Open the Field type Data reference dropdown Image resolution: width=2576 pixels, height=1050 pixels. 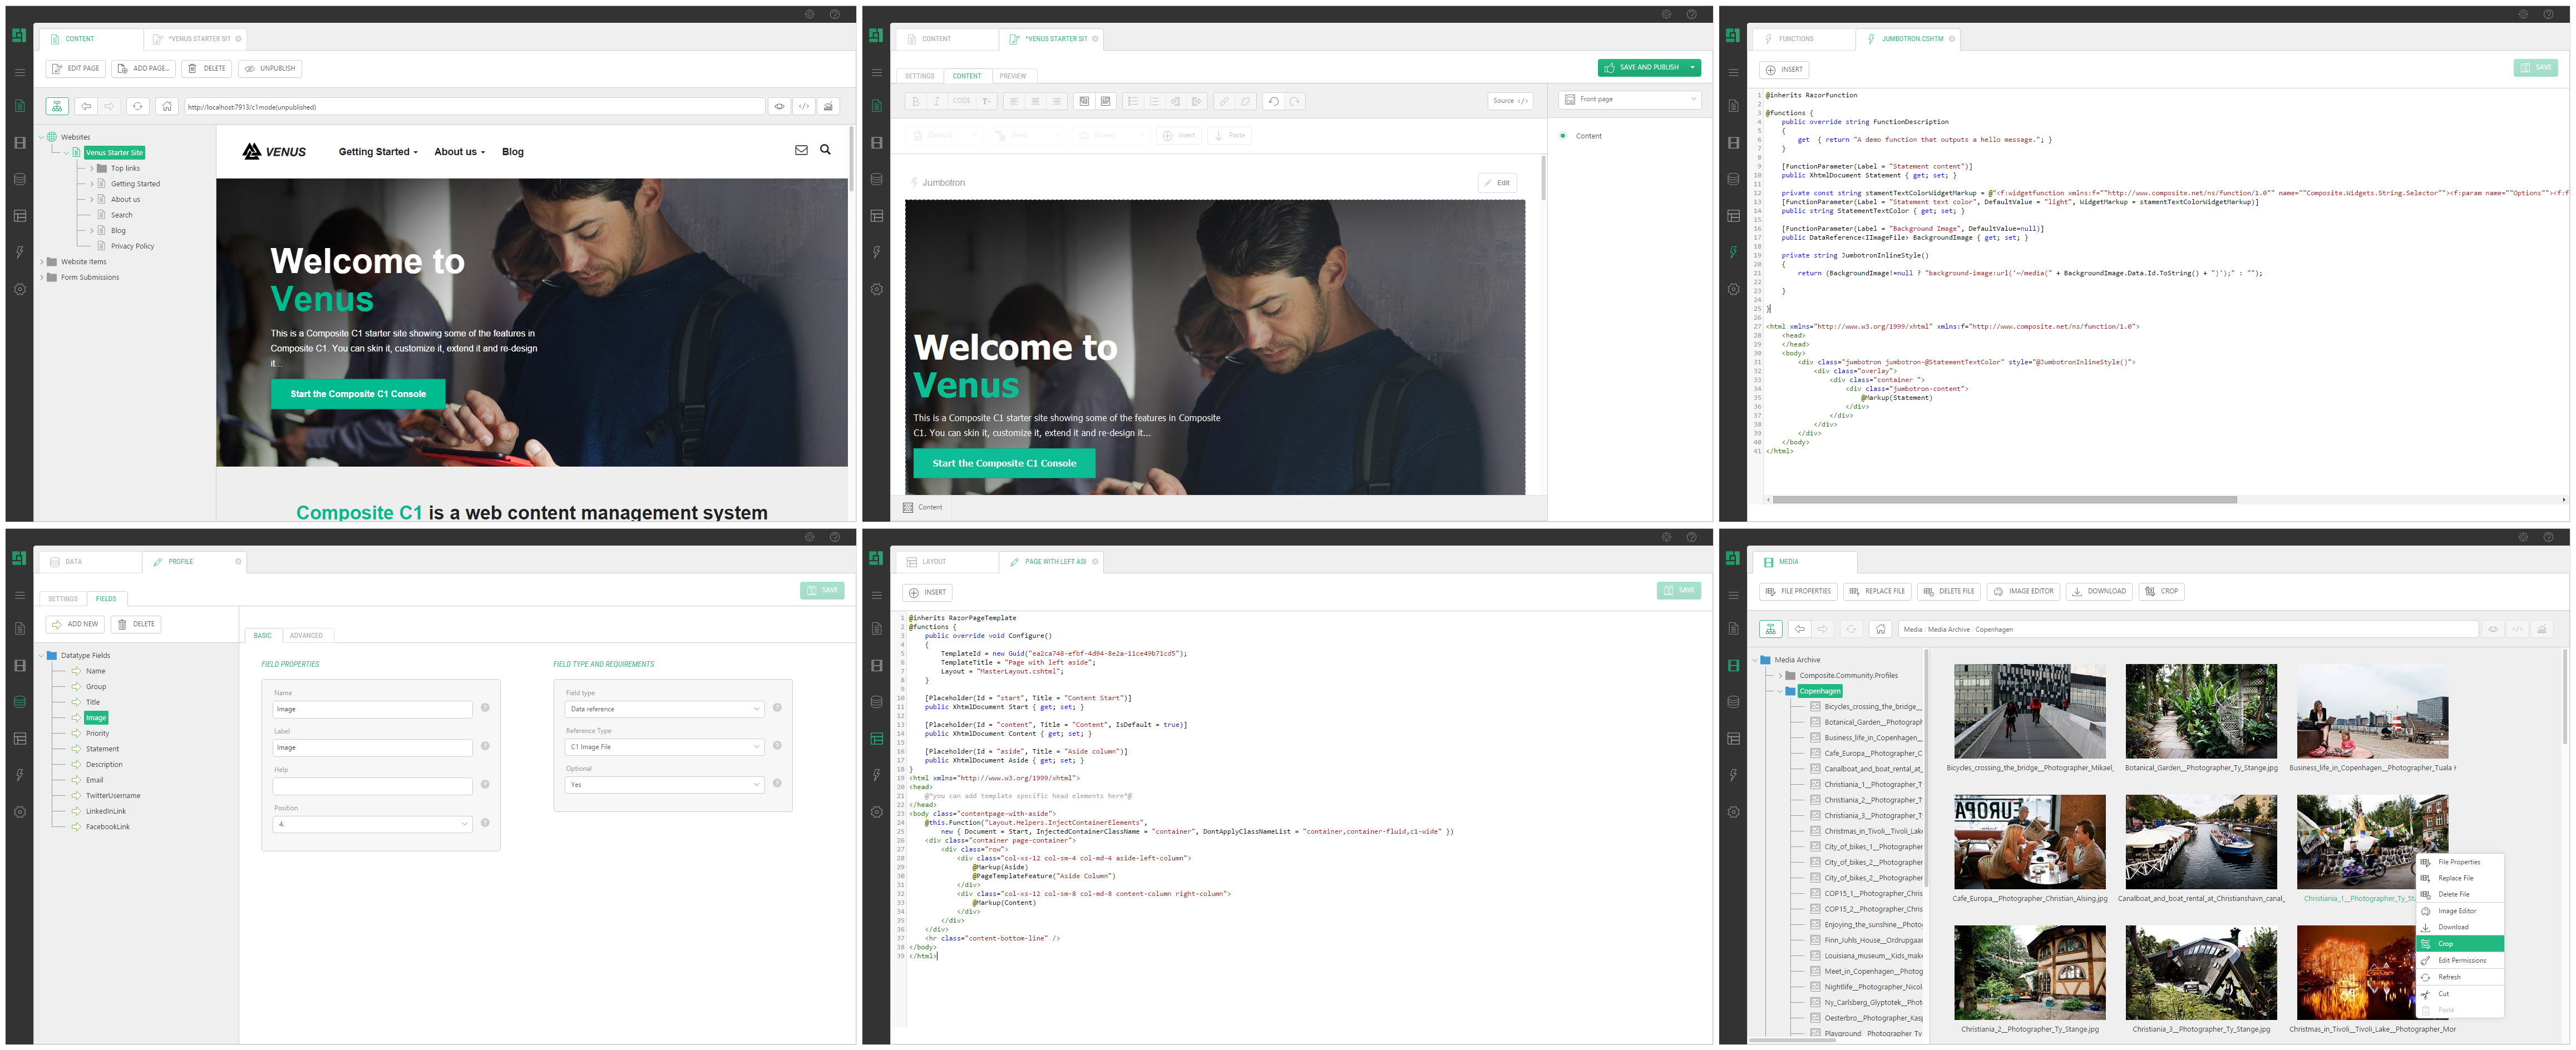(664, 709)
